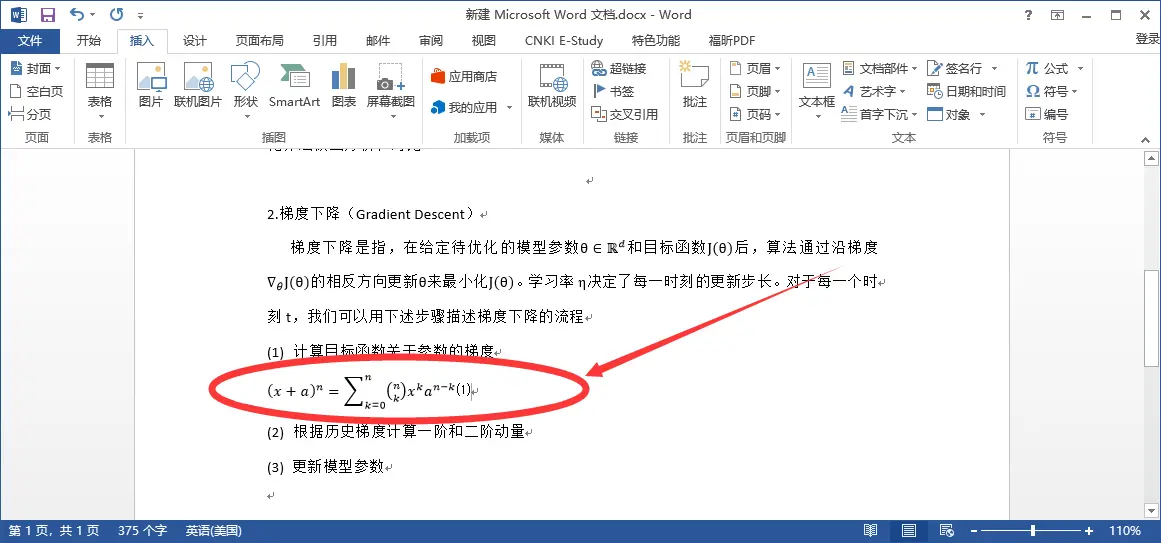Insert a picture (图片)
This screenshot has width=1161, height=543.
coord(151,86)
